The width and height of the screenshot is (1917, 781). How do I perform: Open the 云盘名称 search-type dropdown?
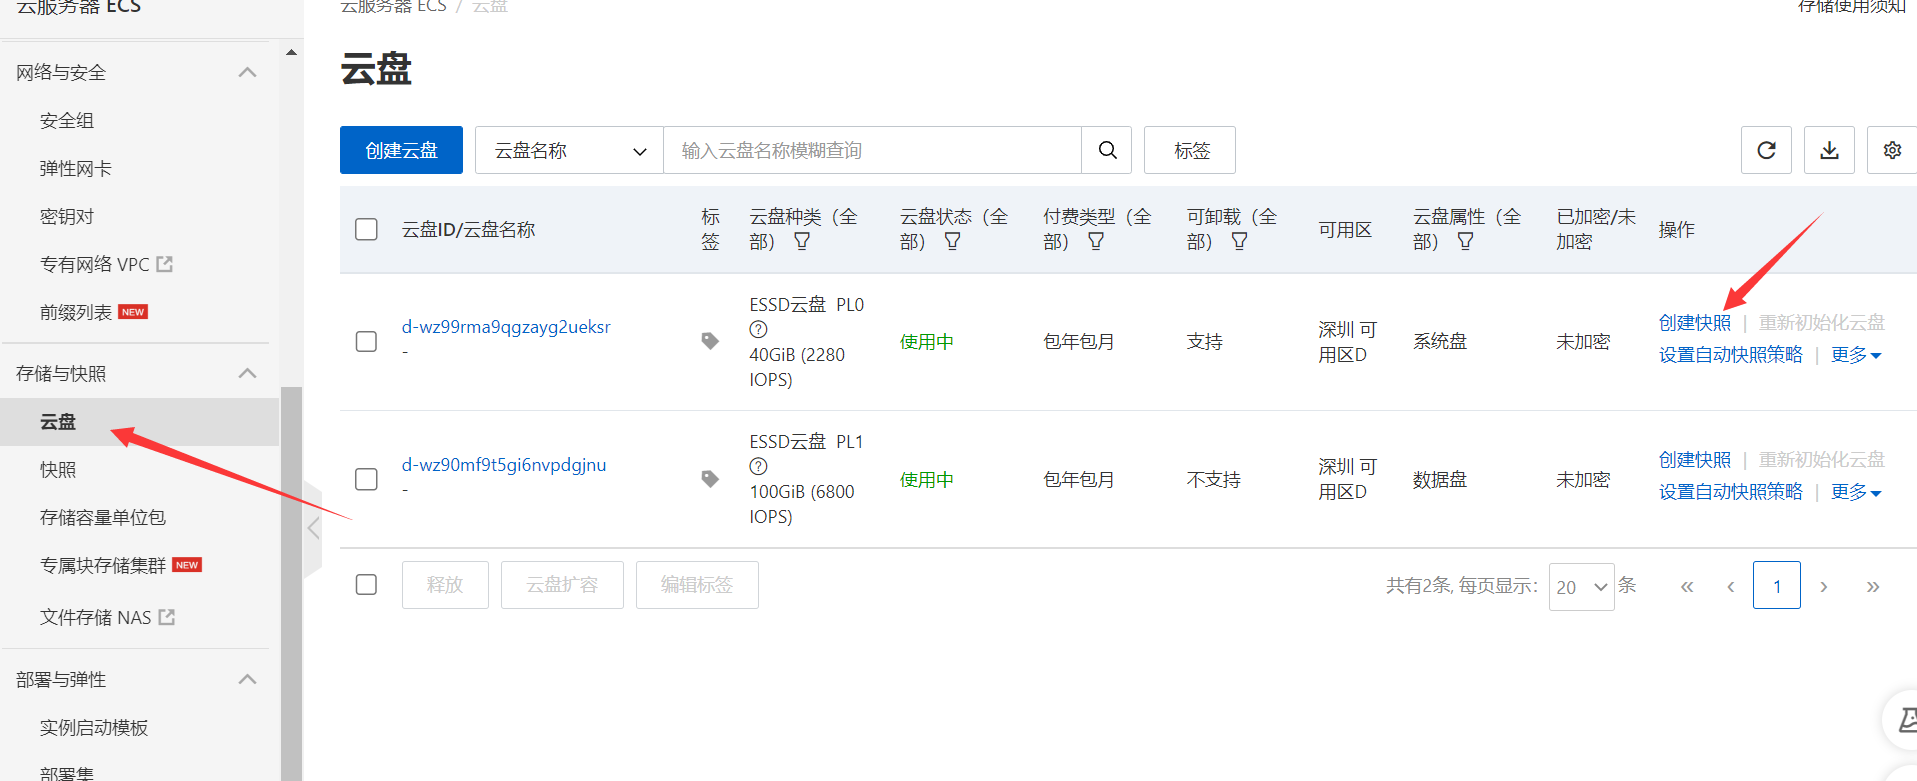pos(569,150)
